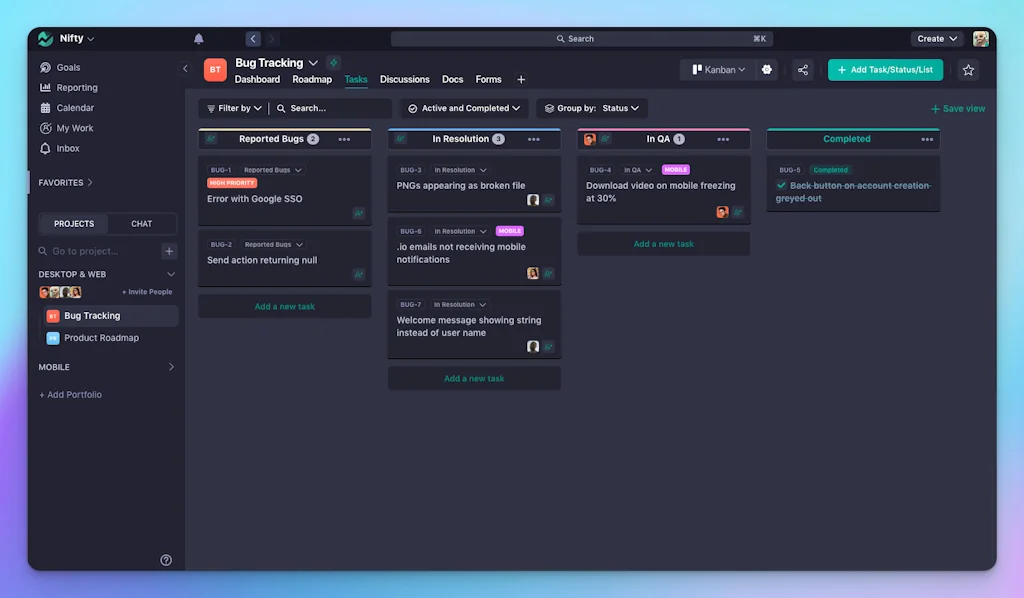Open the Active and Completed filter dropdown
Viewport: 1024px width, 598px height.
click(463, 108)
